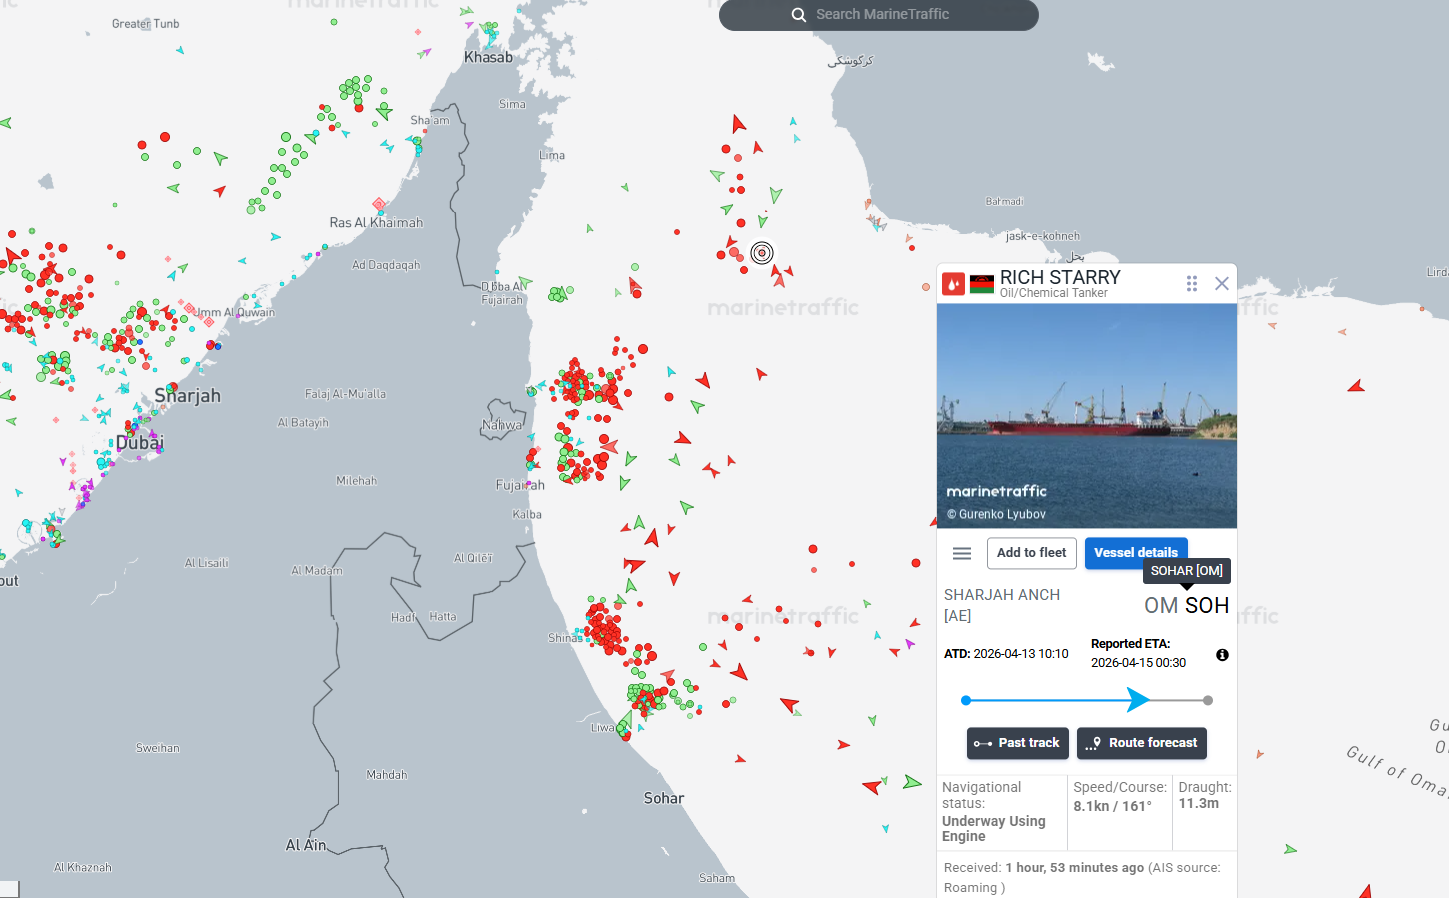Focus the Search MarineTraffic input field
This screenshot has height=898, width=1449.
point(879,15)
